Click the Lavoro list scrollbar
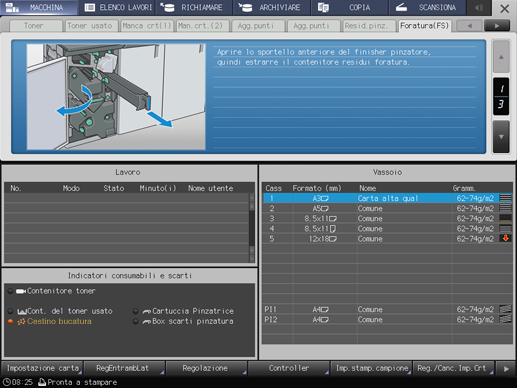 [x=252, y=228]
